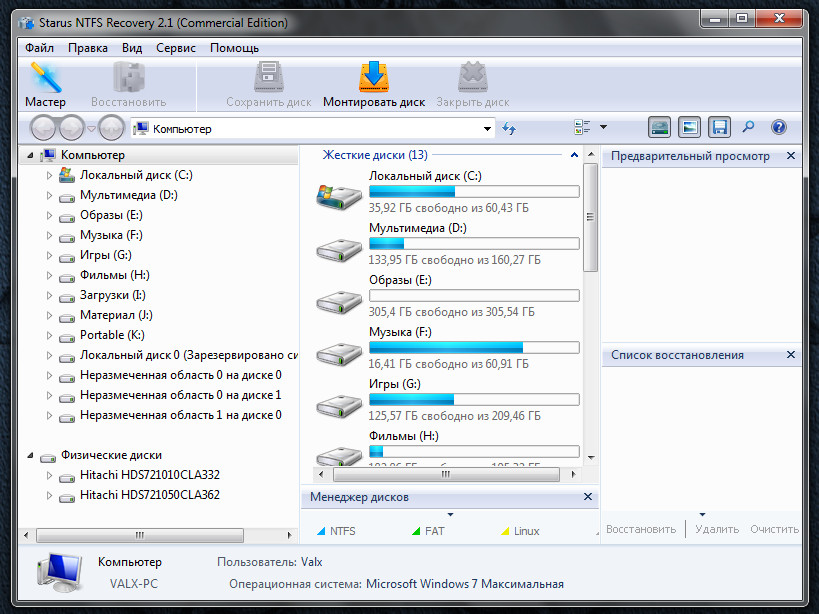Open help with the question mark icon

778,127
